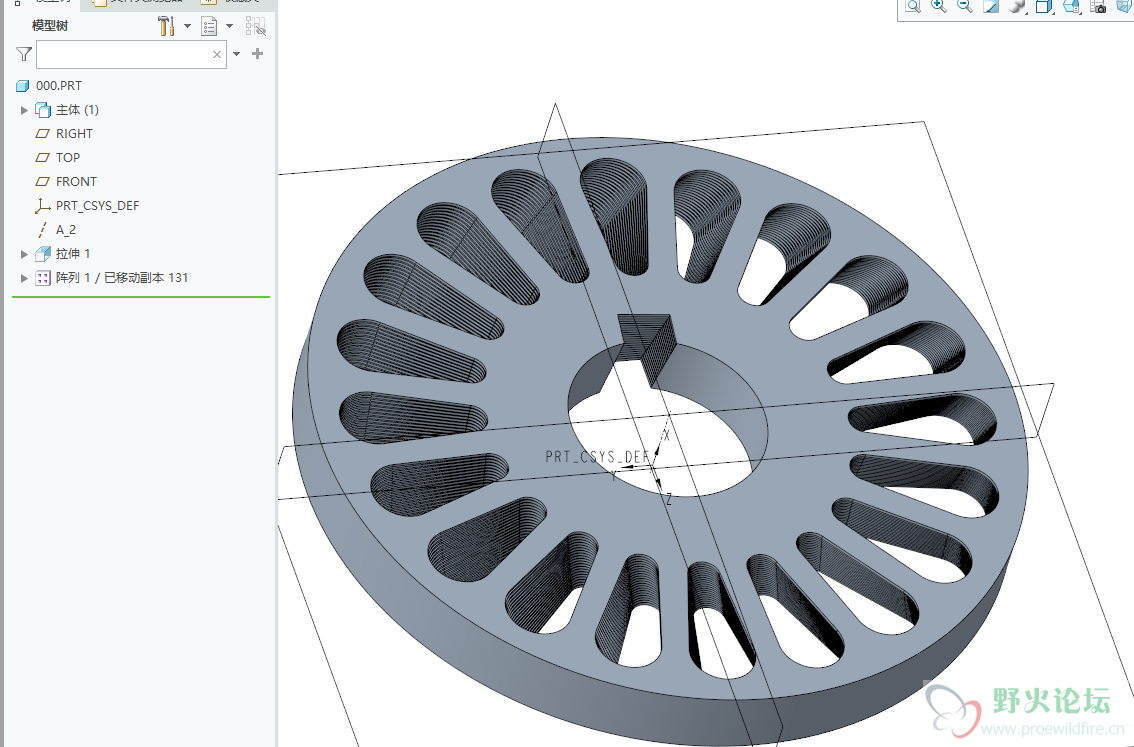Select the RIGHT datum plane
Screen dimensions: 1134x747
pos(74,134)
